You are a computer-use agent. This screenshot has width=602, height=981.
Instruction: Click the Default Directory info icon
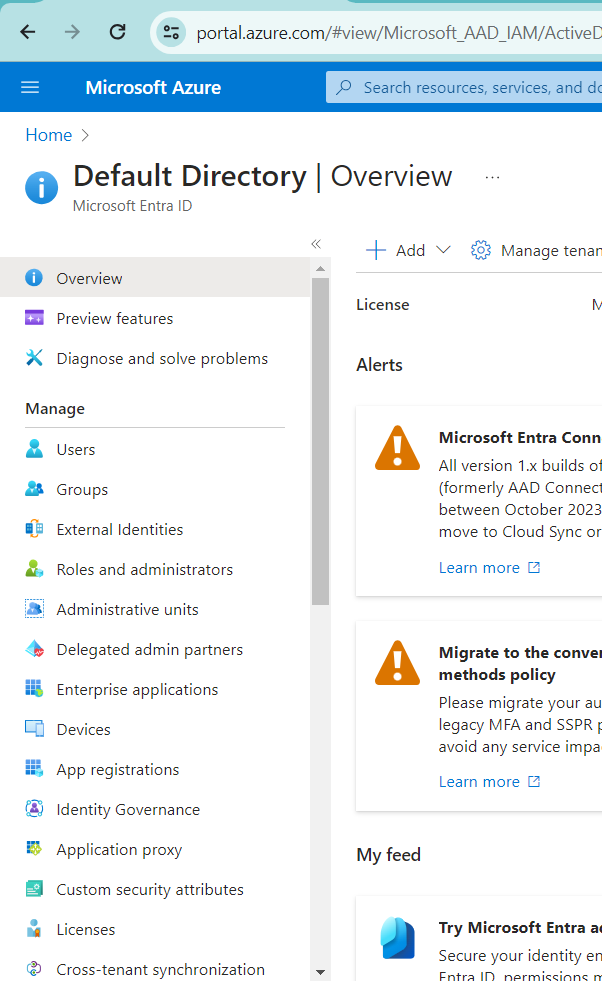[x=42, y=187]
